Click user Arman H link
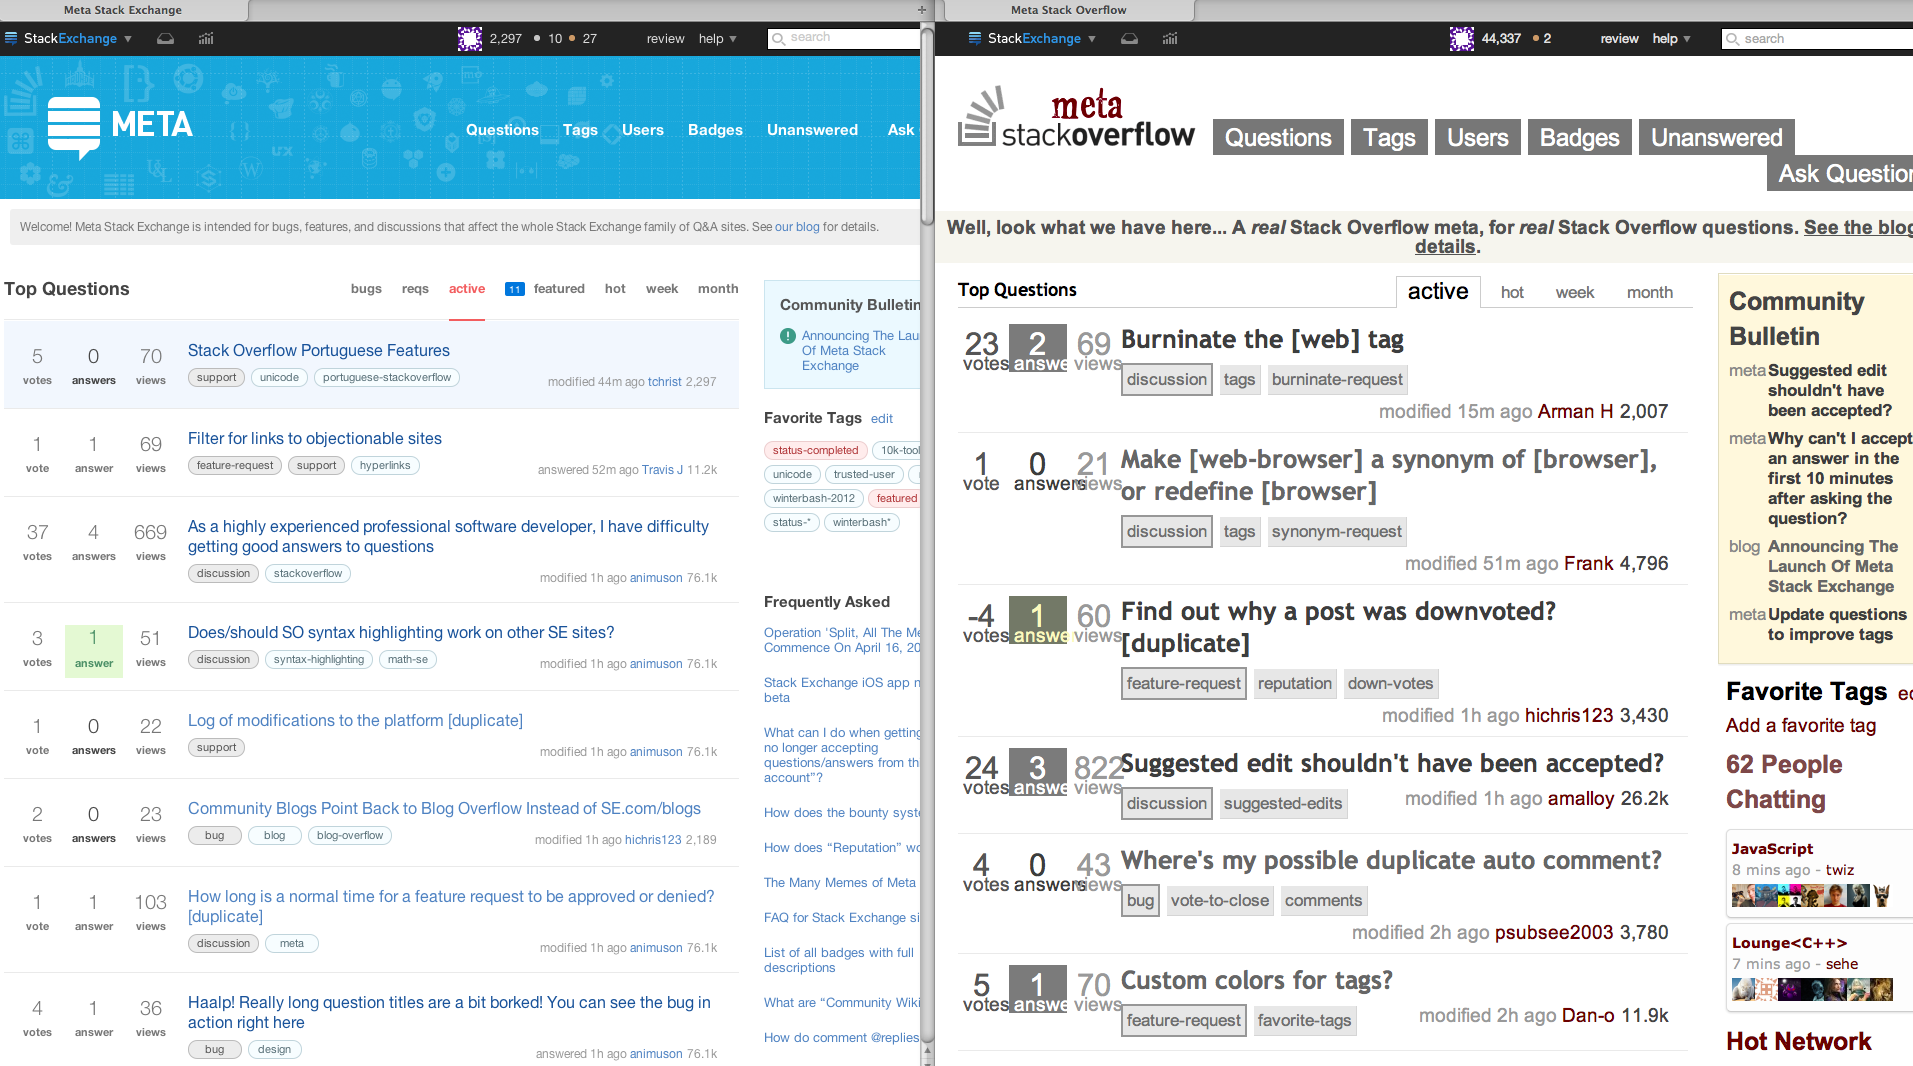Screen dimensions: 1913x1066 pyautogui.click(x=1575, y=412)
